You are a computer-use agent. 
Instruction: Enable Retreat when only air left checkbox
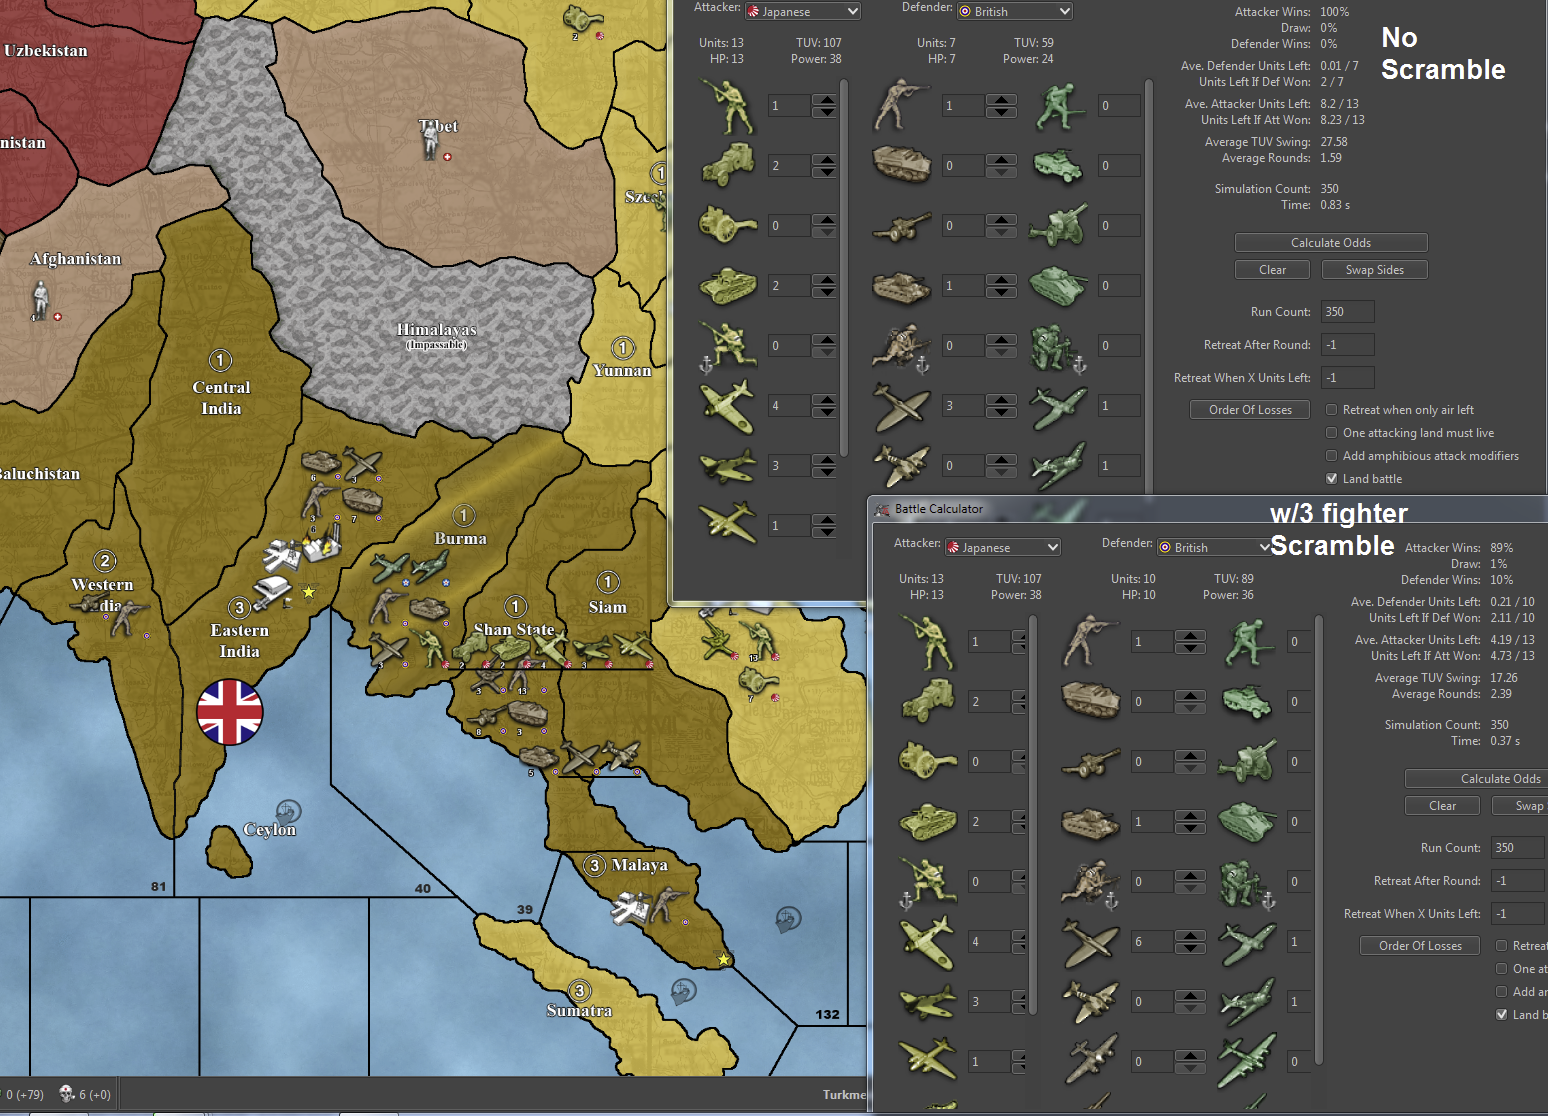(1332, 410)
